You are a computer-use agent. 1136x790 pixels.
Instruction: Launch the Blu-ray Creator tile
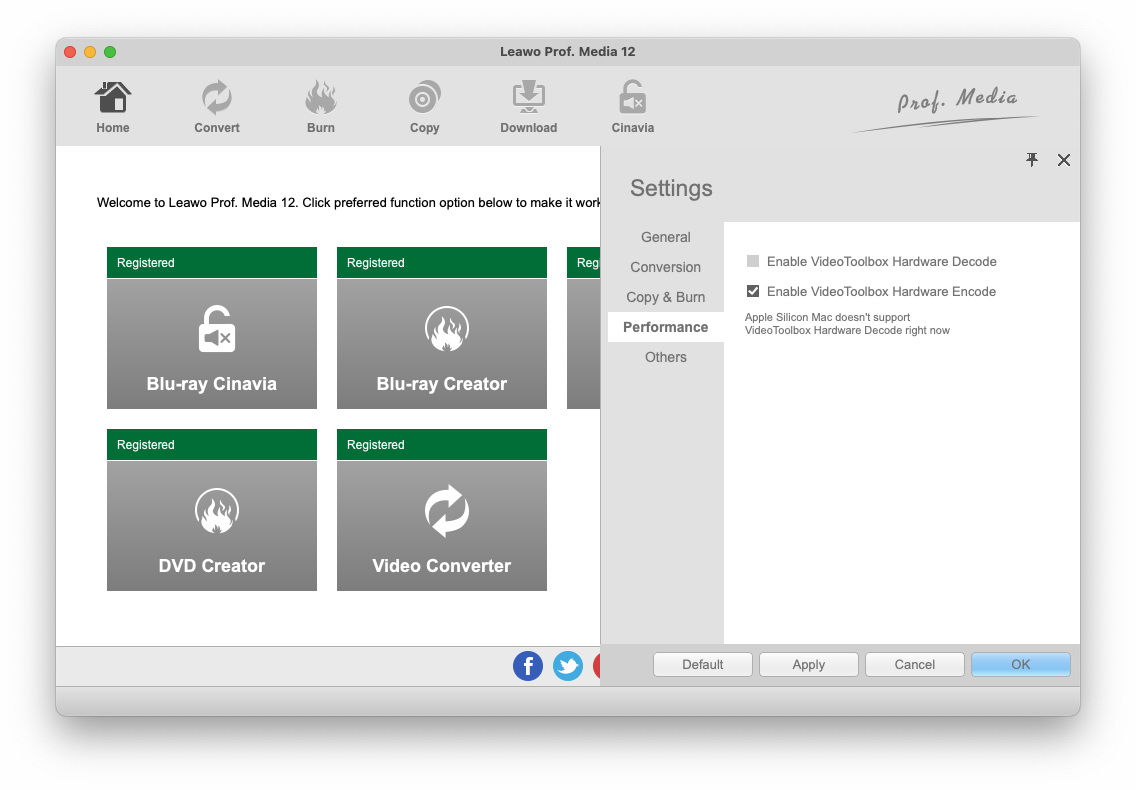click(442, 344)
